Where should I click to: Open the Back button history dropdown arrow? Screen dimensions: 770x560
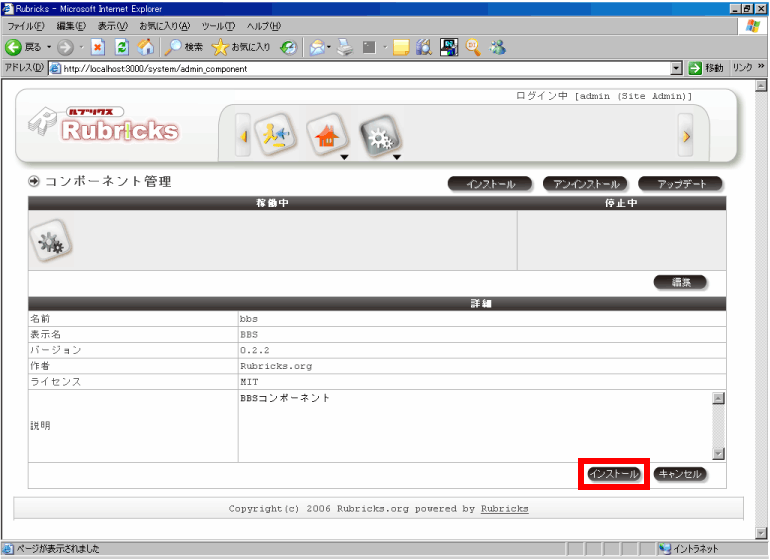(49, 47)
